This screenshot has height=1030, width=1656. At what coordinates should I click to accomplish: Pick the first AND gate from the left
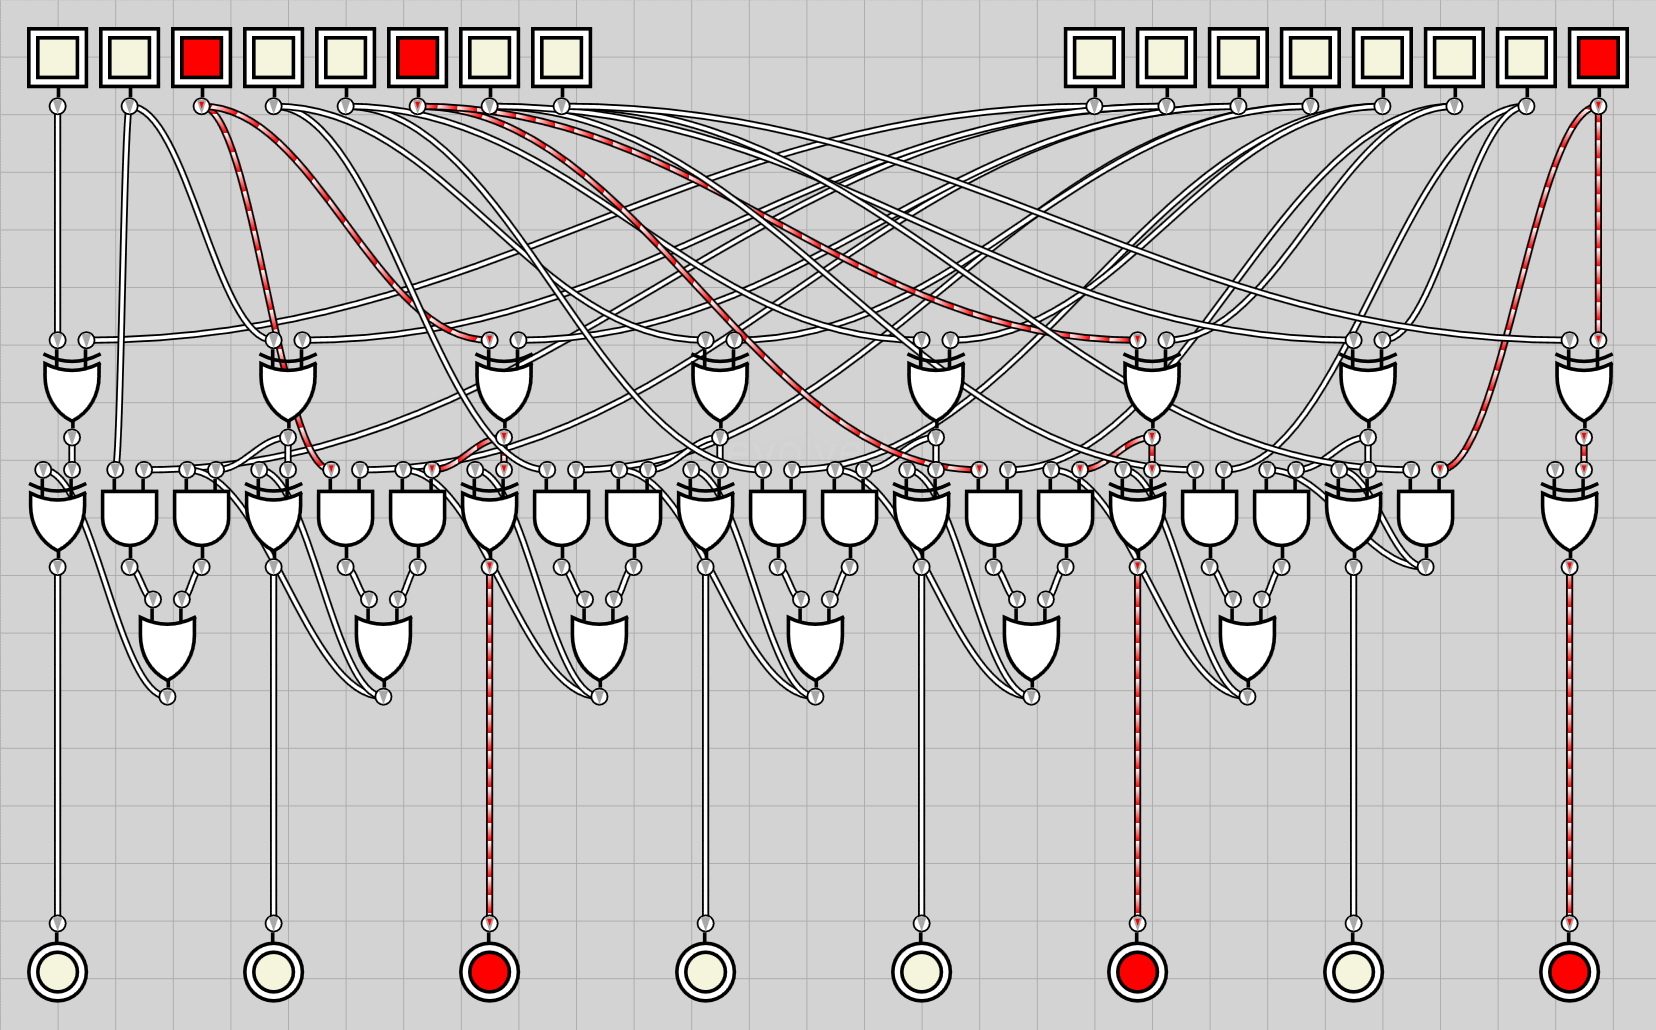(129, 518)
